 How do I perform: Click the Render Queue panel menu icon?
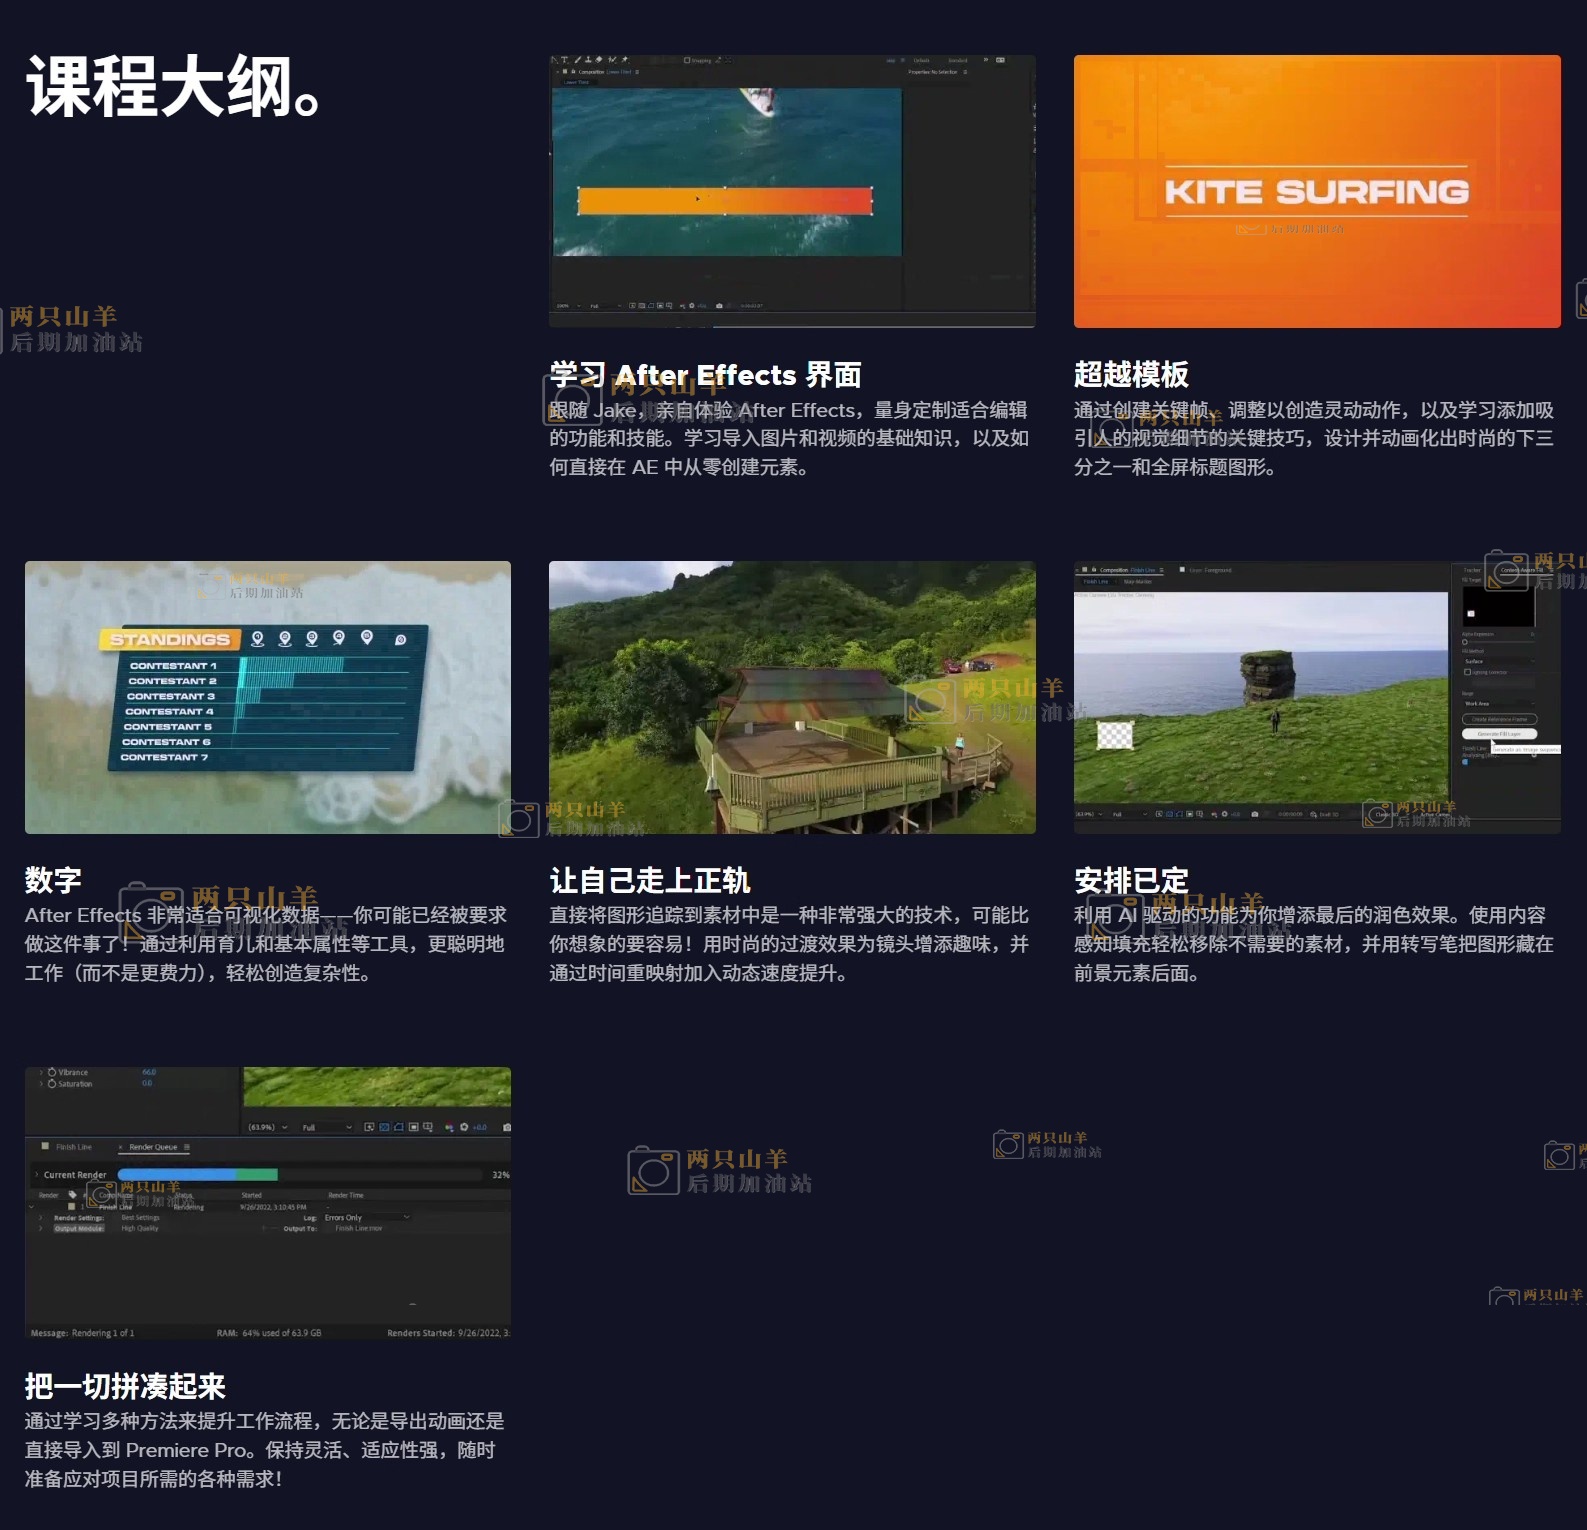pos(187,1147)
